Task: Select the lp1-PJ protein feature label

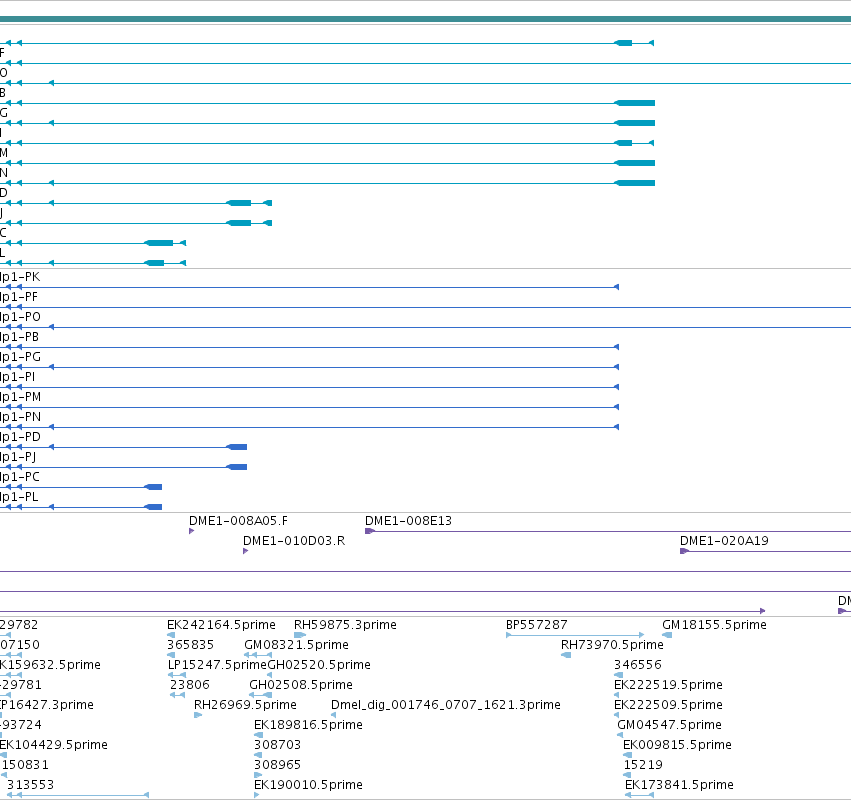Action: point(18,457)
